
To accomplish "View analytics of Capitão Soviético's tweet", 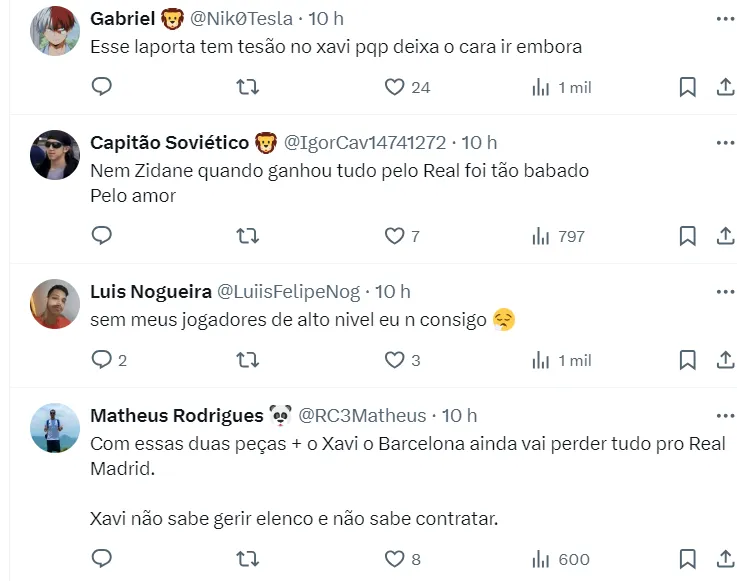I will pos(541,236).
